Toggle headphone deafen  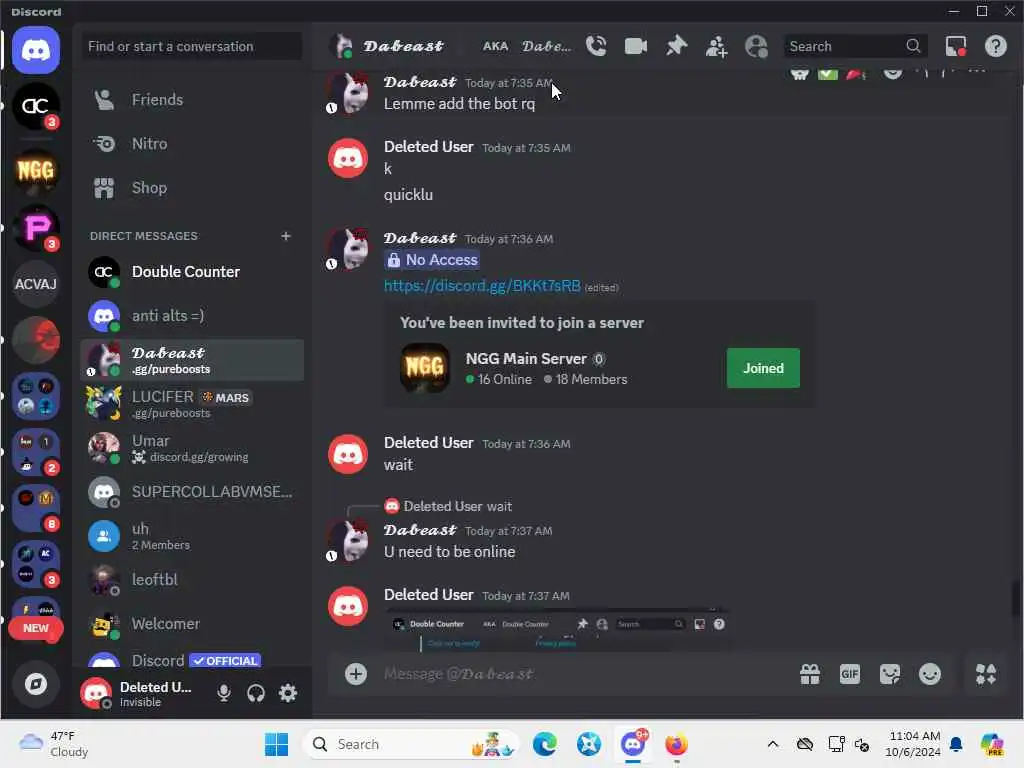[256, 693]
